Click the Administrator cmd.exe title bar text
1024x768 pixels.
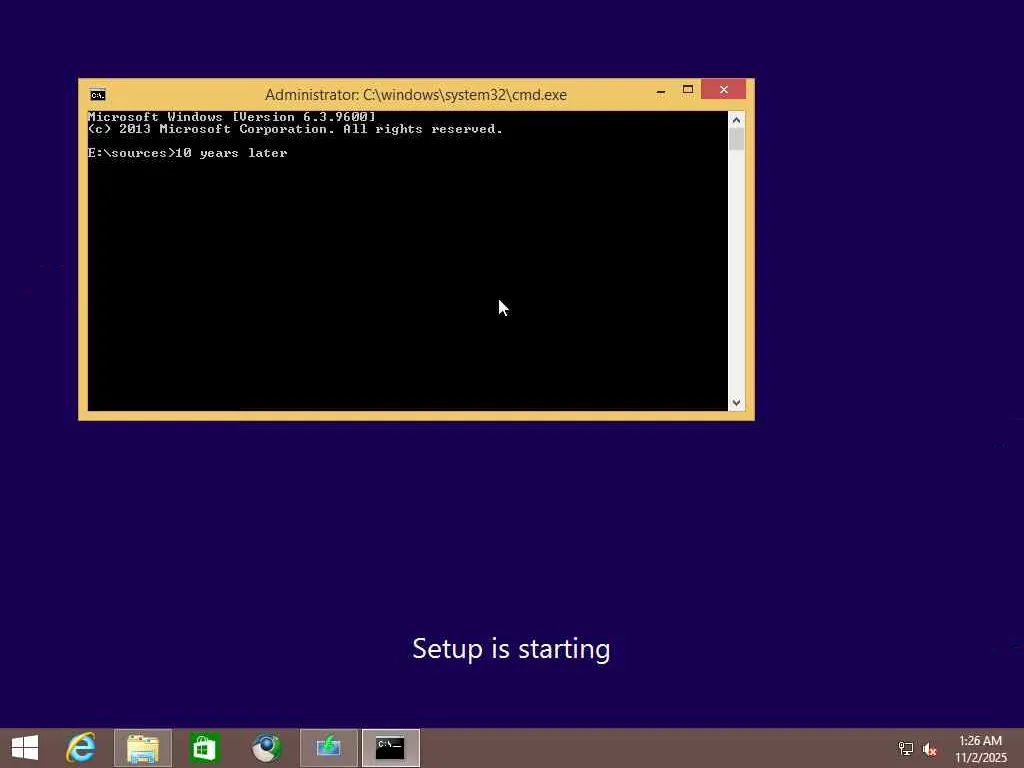(416, 95)
